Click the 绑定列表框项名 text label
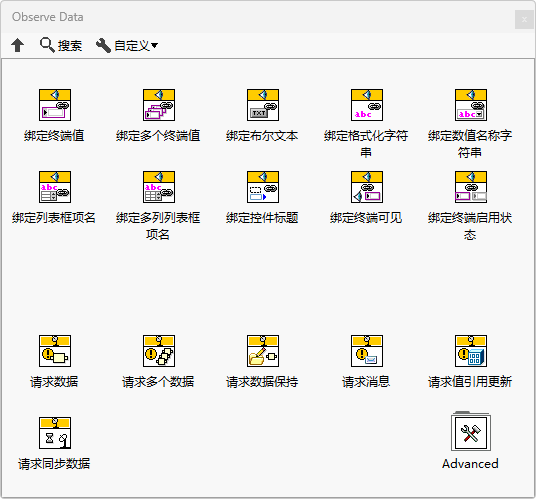The width and height of the screenshot is (536, 499). click(54, 218)
